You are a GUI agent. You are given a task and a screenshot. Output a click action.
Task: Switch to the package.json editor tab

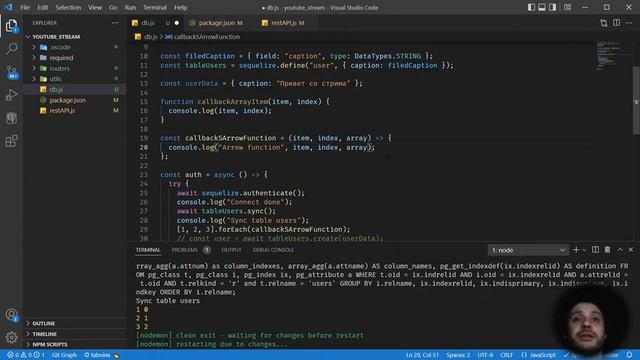pos(216,23)
